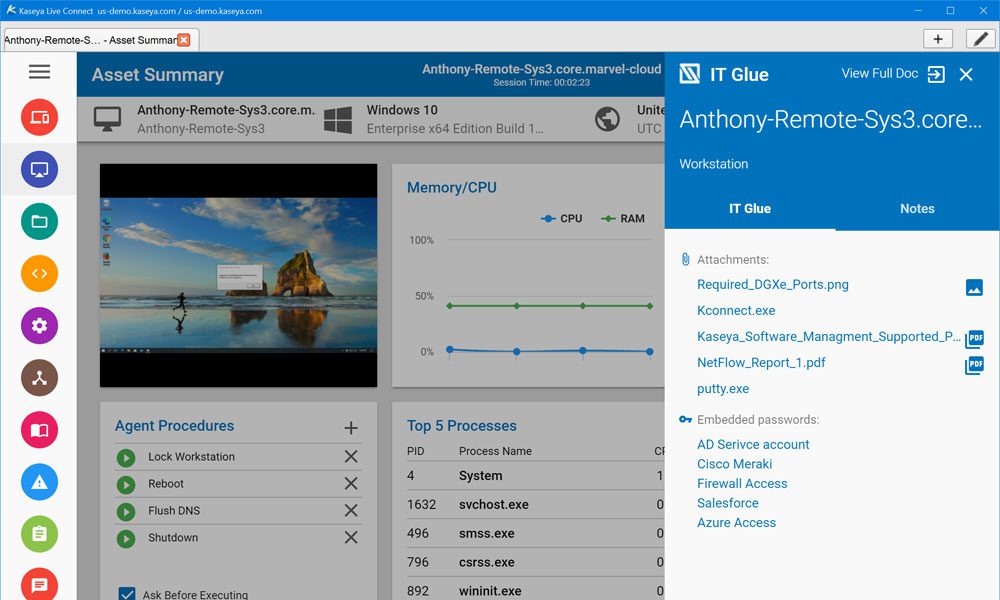Screen dimensions: 1000x600
Task: Click the monitor icon beside the machine name
Action: point(107,119)
